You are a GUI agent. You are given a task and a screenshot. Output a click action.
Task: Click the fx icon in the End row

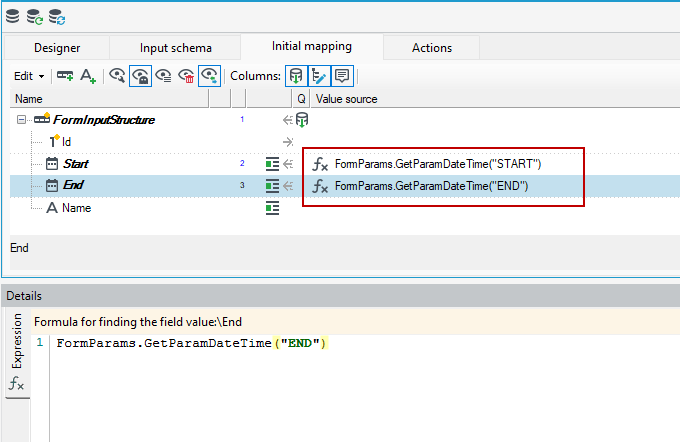coord(320,187)
